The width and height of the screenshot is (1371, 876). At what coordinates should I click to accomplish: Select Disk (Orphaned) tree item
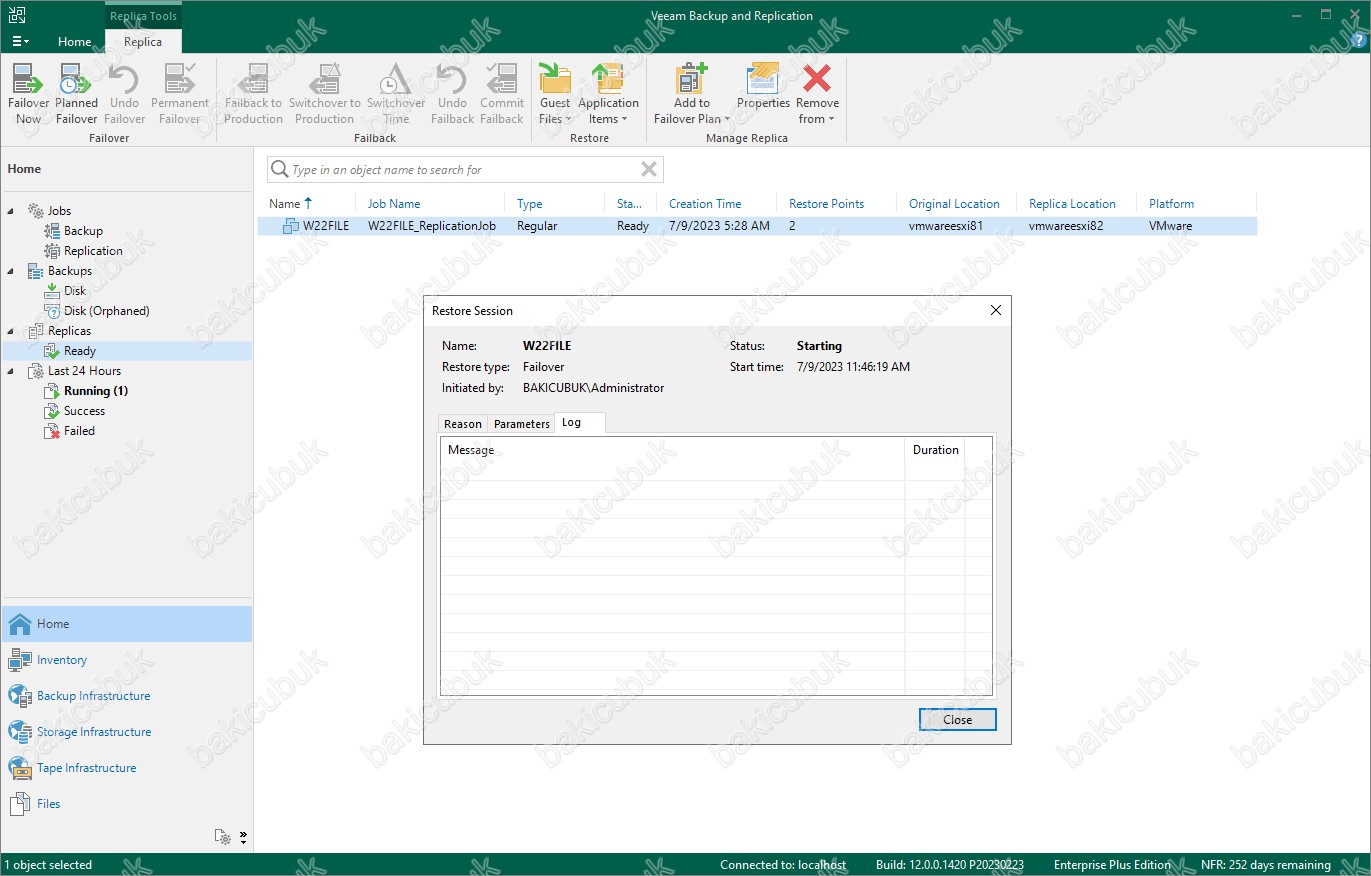[x=106, y=311]
